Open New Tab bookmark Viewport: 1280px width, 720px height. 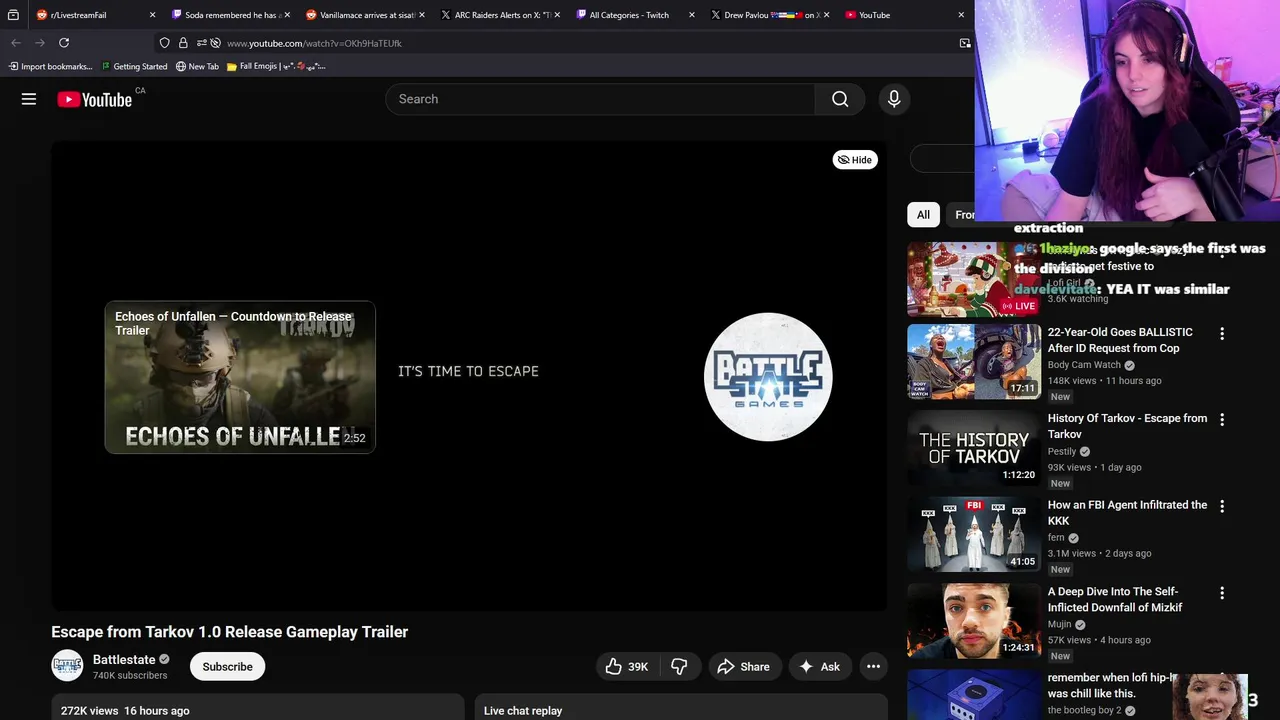197,66
